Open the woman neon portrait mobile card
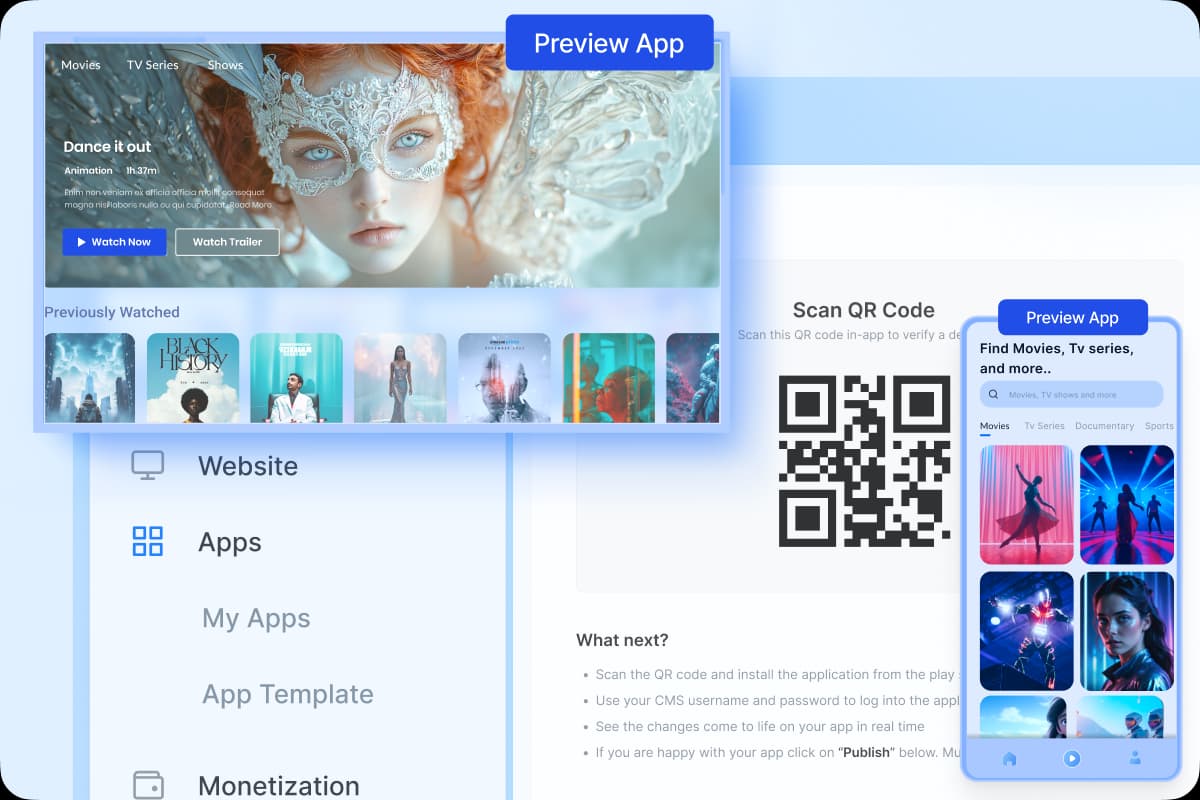Screen dimensions: 1200x800 coord(1127,631)
